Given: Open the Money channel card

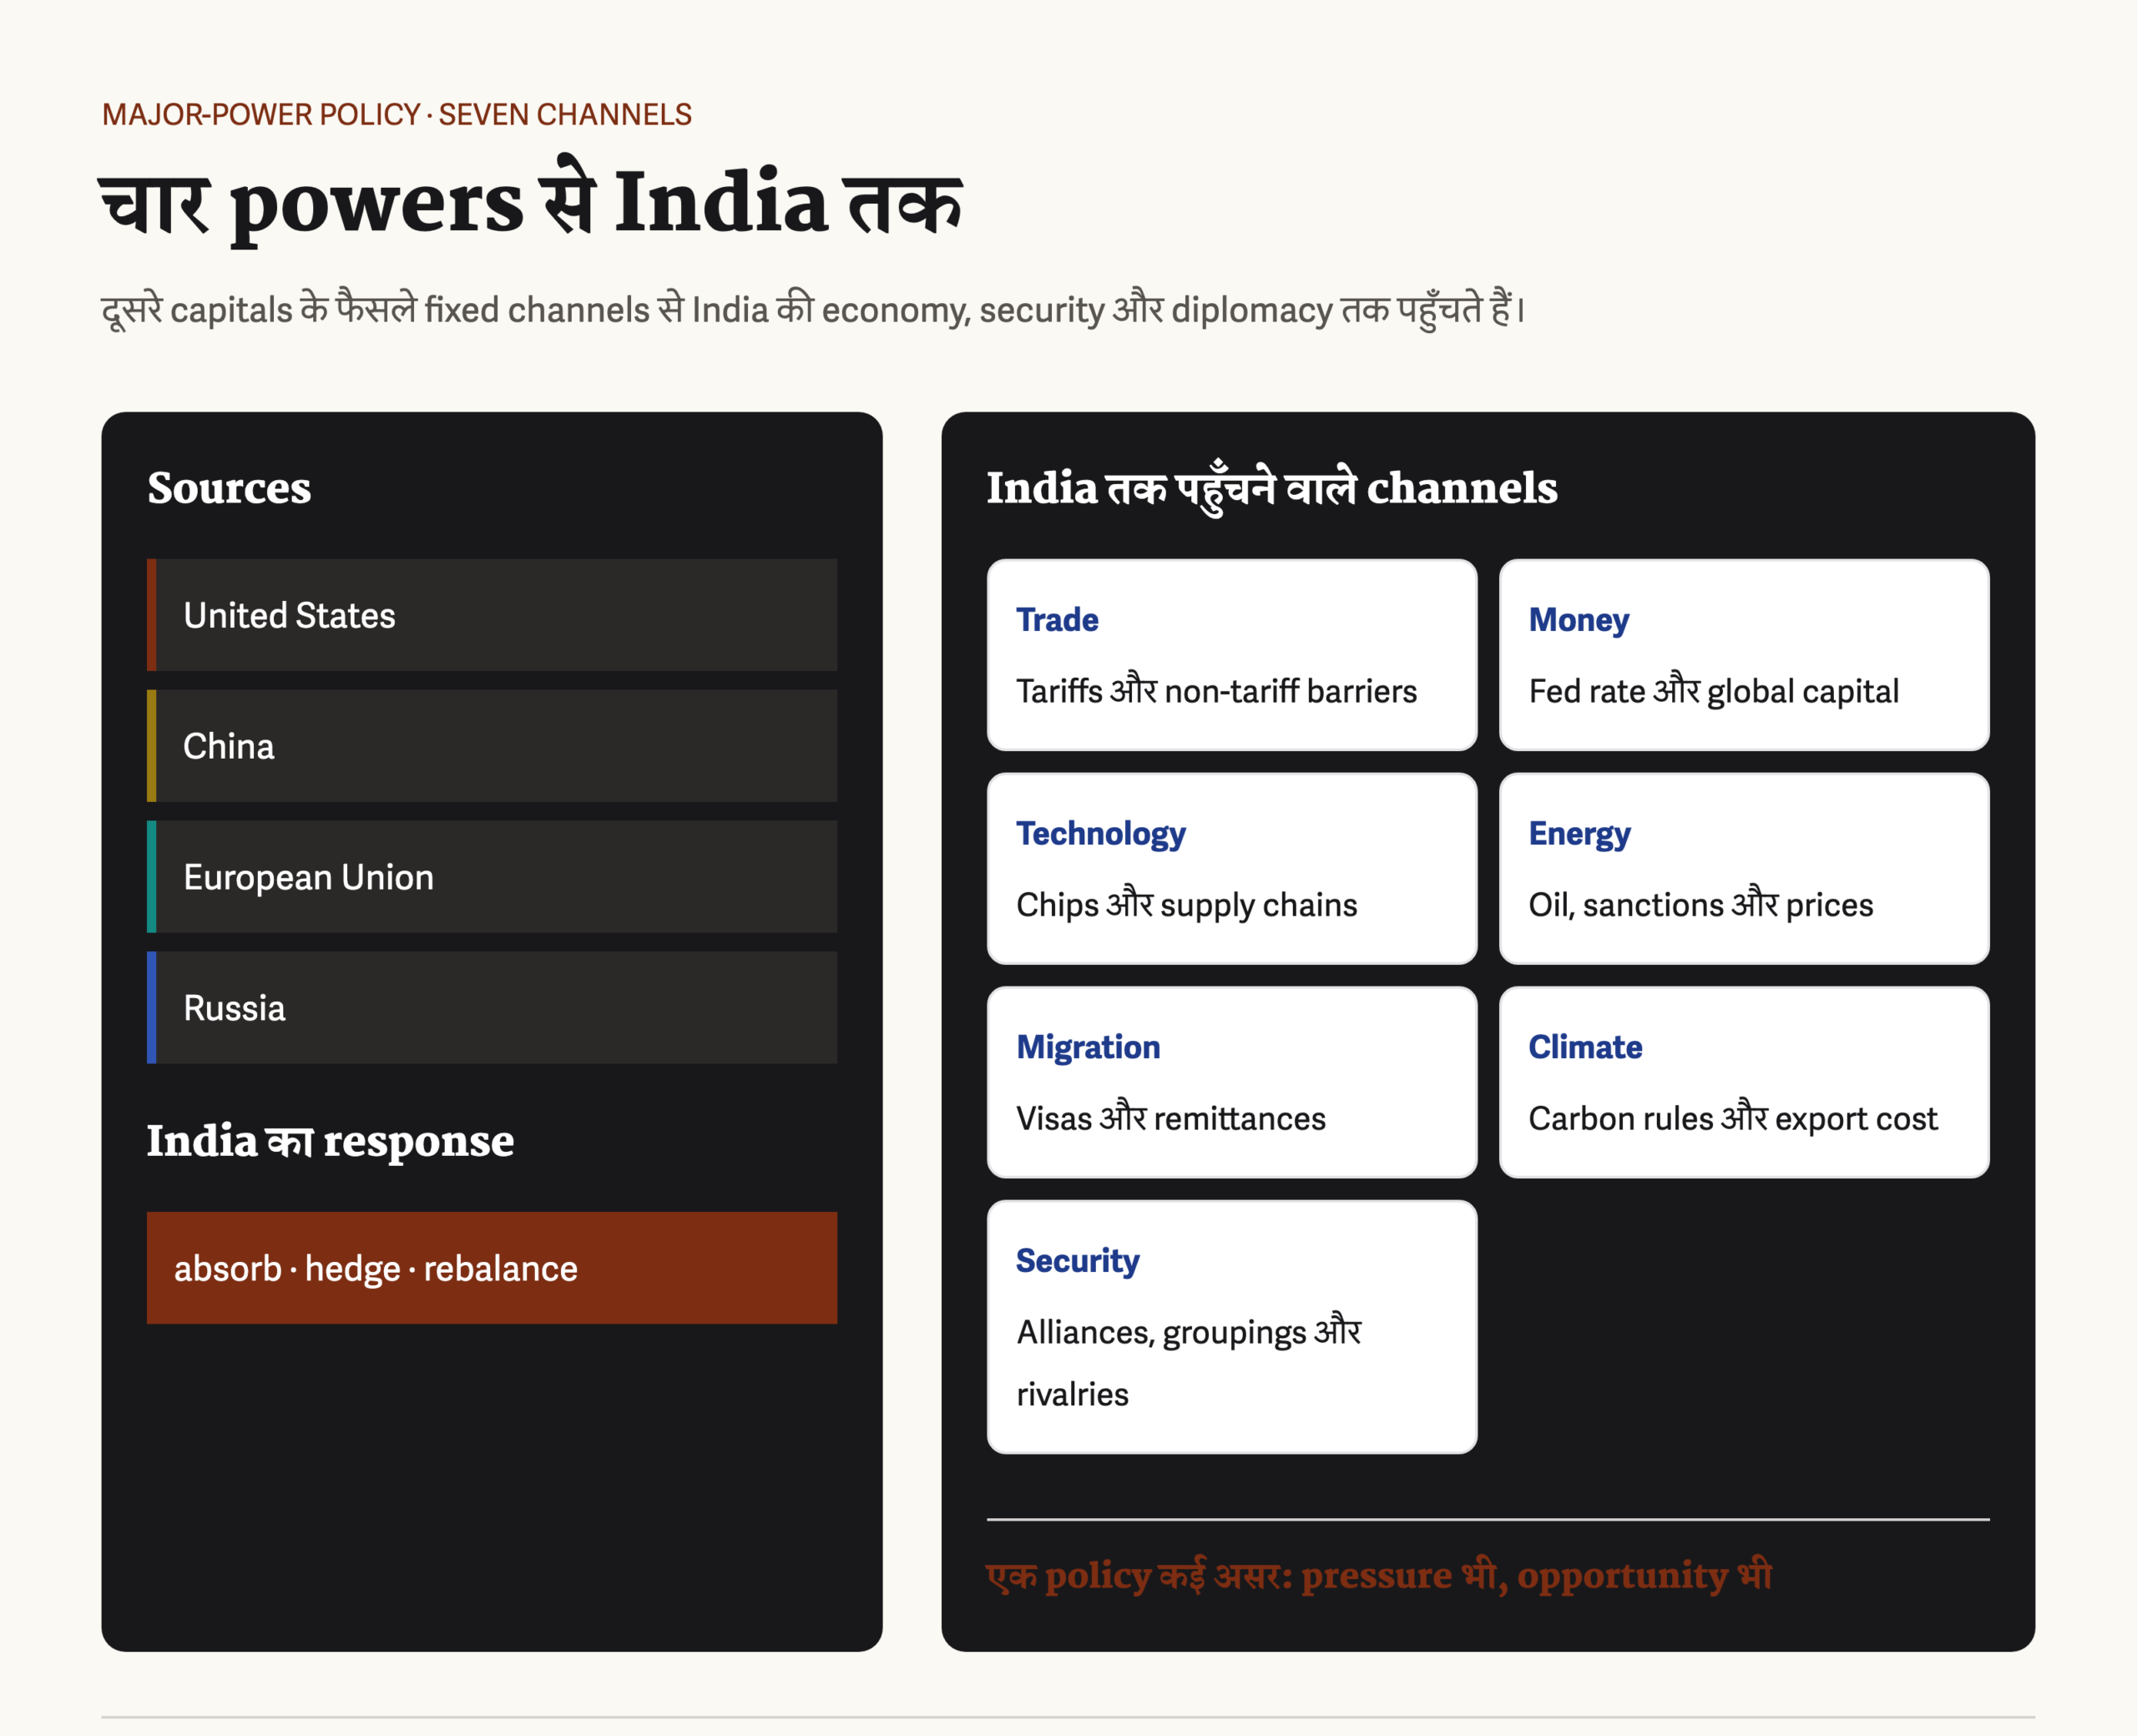Looking at the screenshot, I should tap(1744, 655).
